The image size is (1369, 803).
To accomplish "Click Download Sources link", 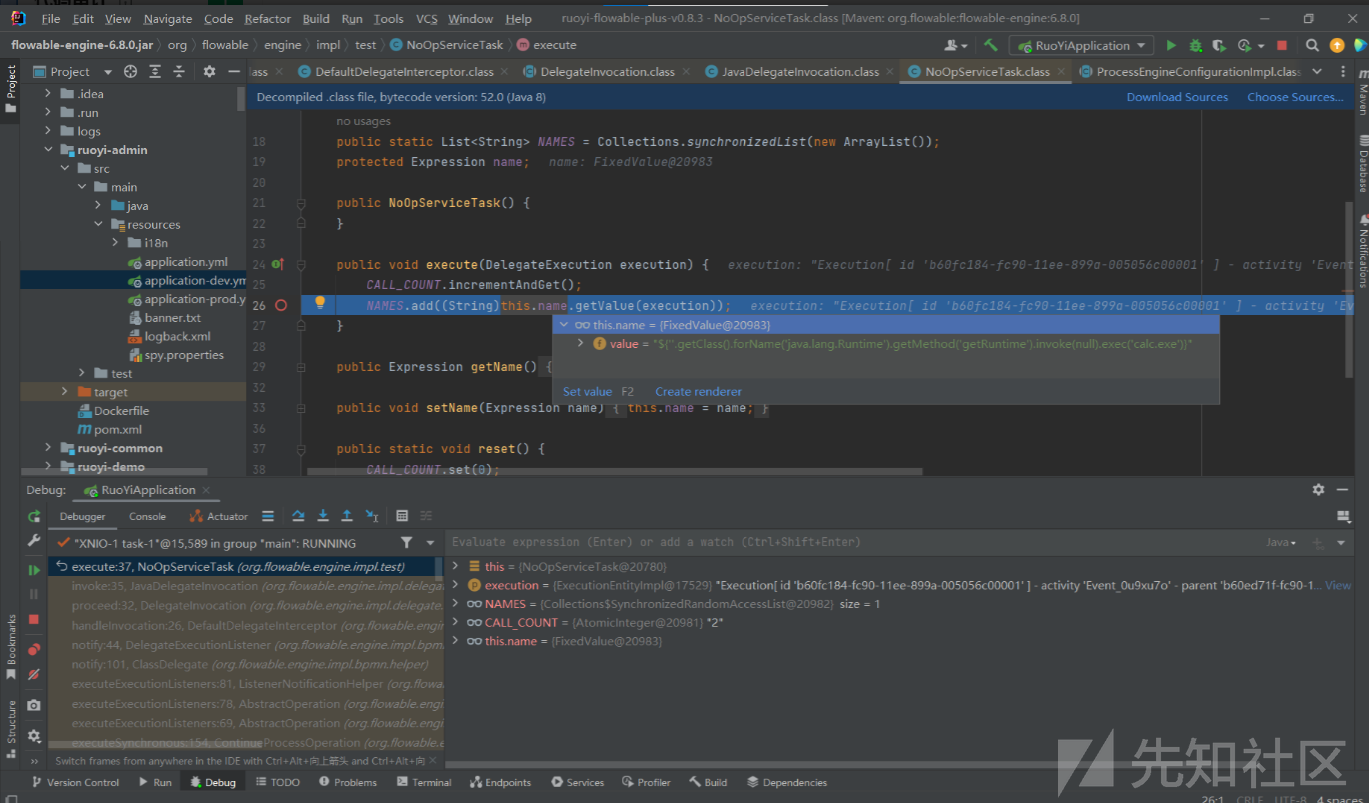I will pos(1177,97).
